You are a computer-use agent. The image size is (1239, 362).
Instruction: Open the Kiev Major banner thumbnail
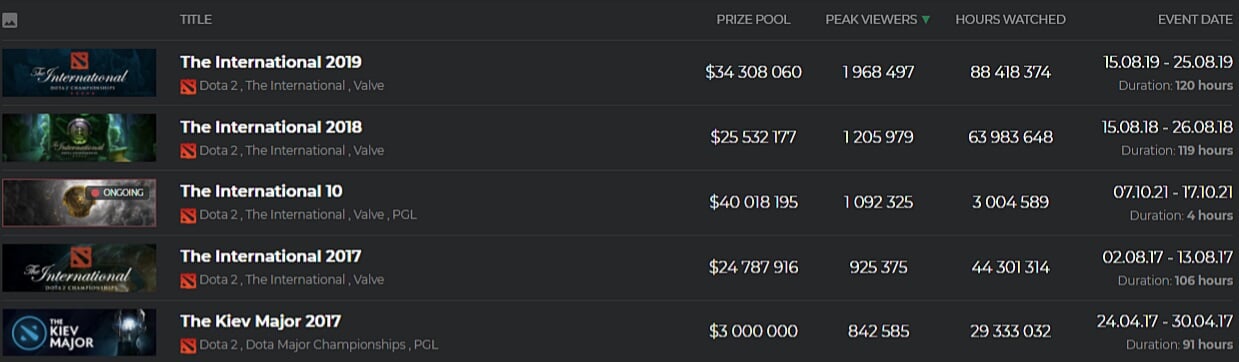(79, 332)
